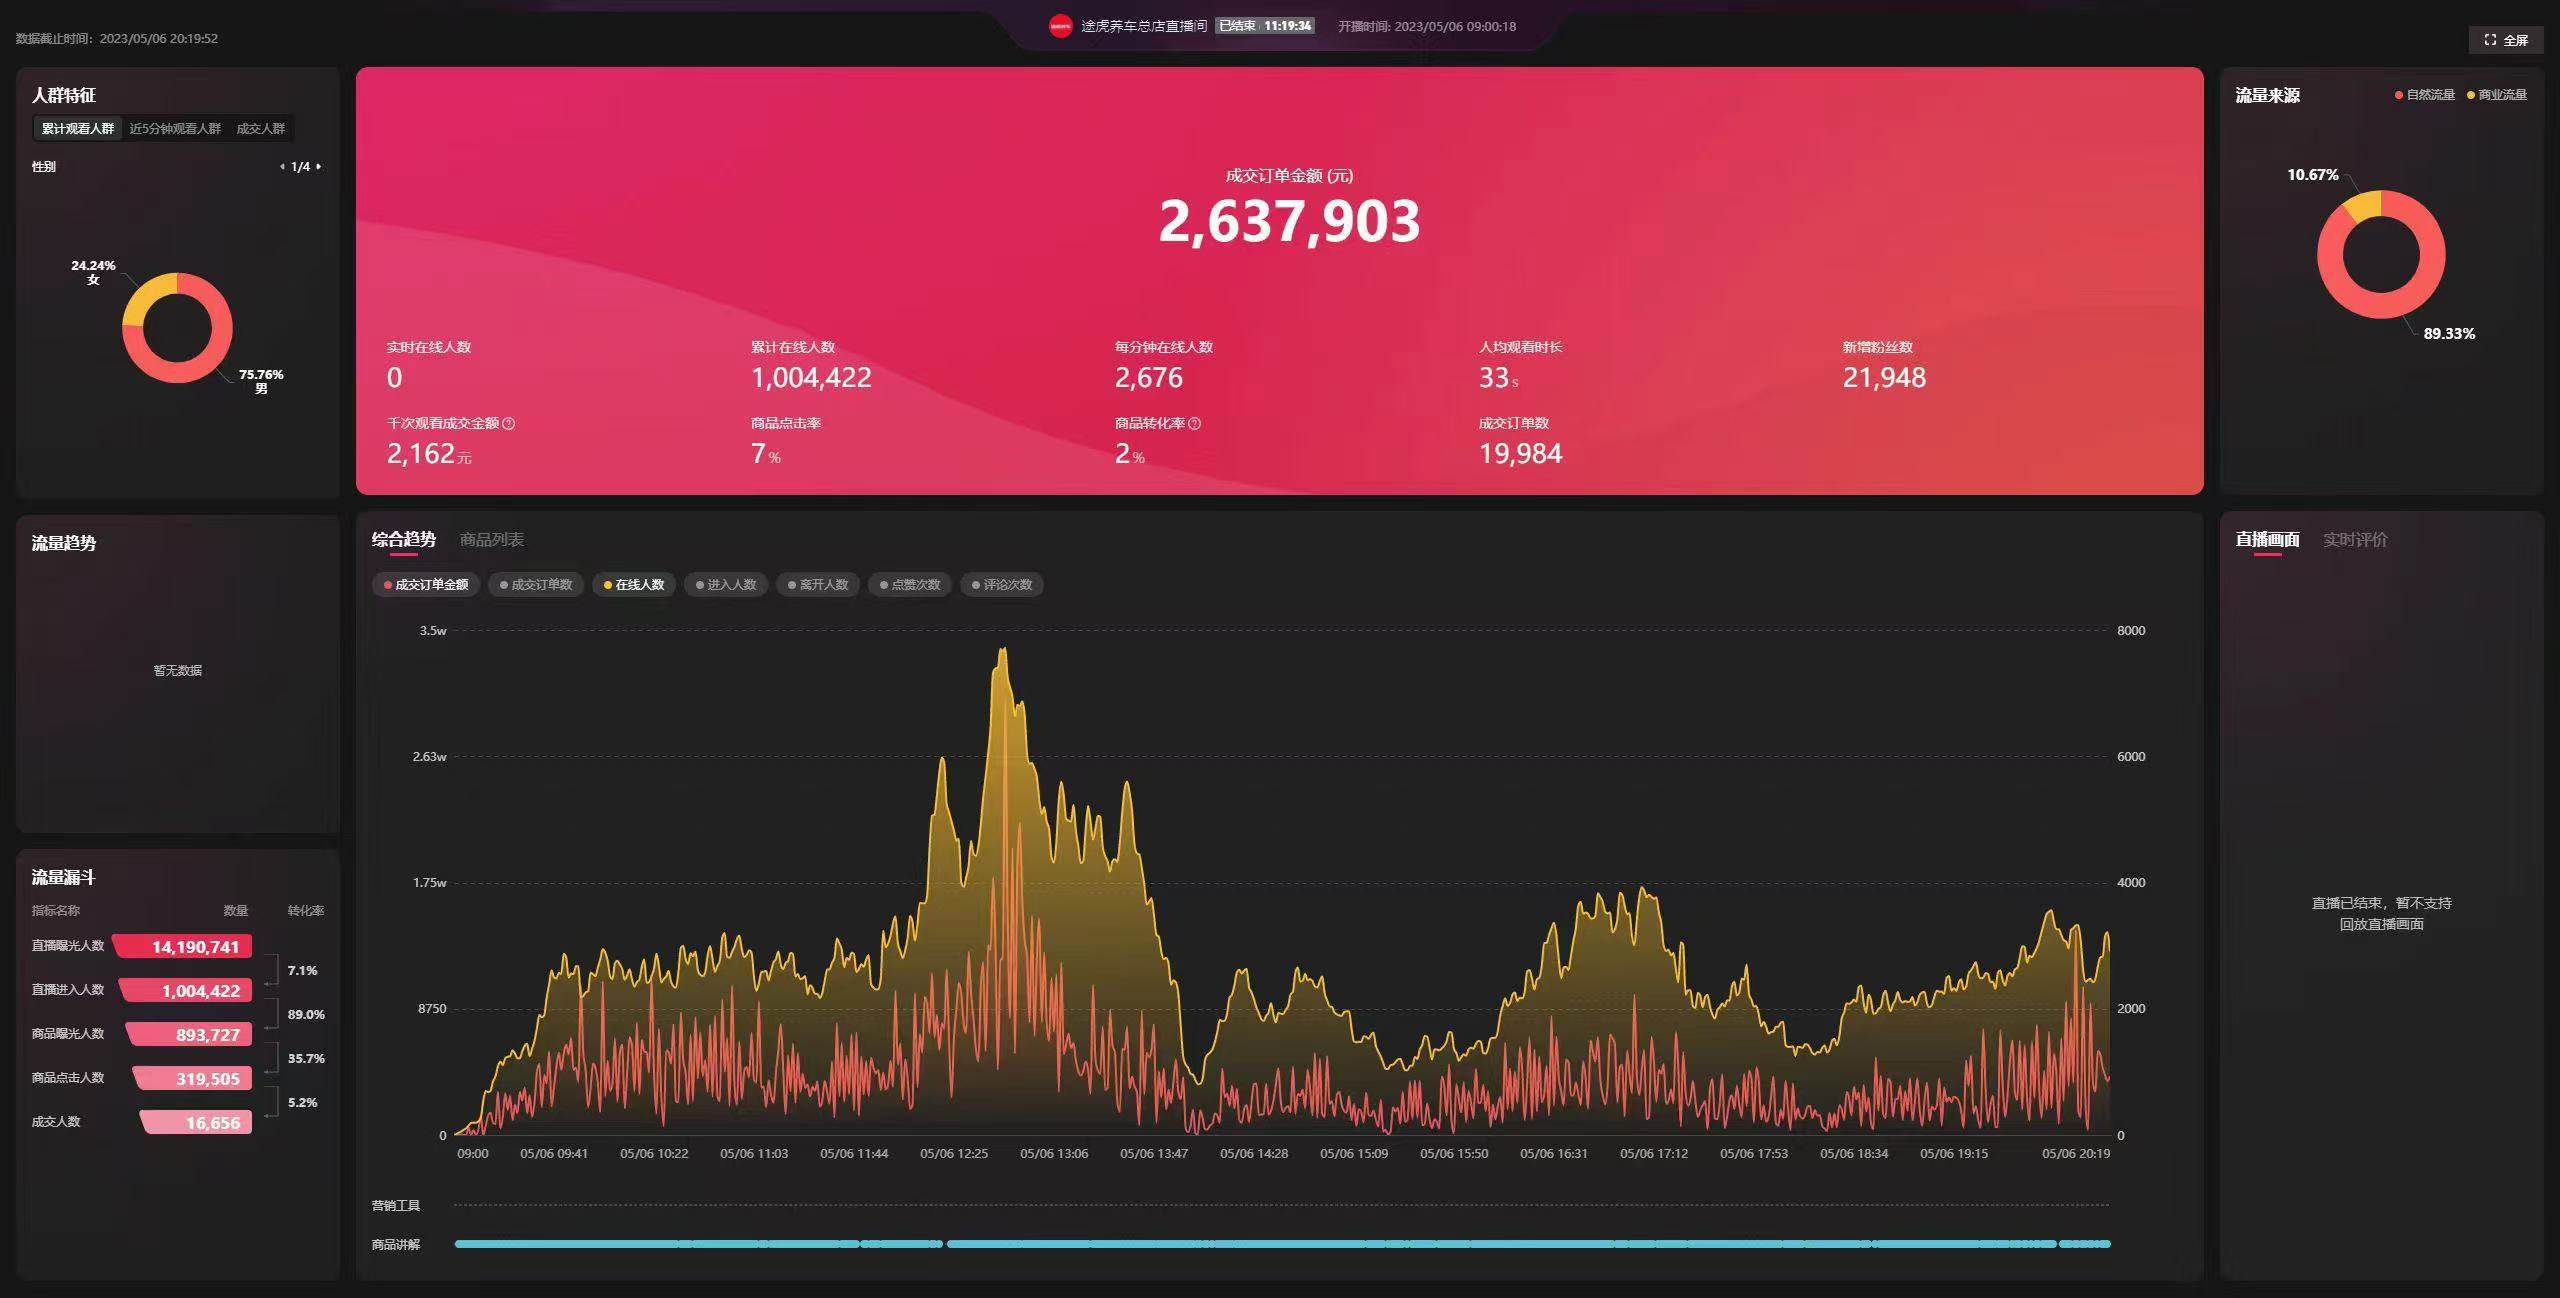Click the 已结束 status badge
This screenshot has height=1298, width=2560.
(1237, 25)
